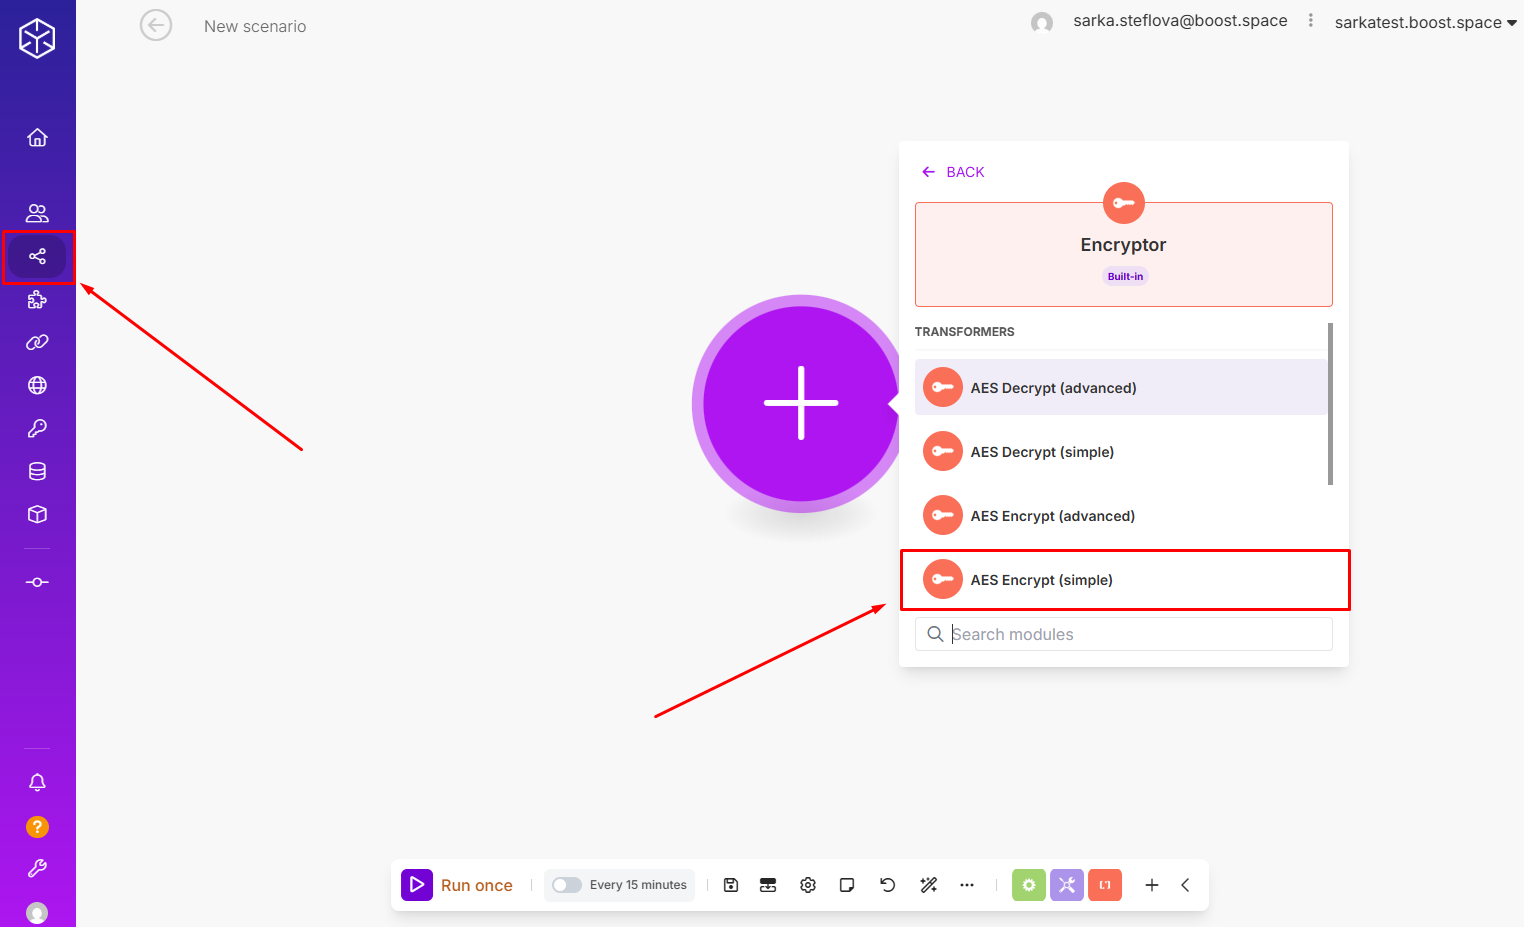The image size is (1524, 927).
Task: Click the module list vertical scrollbar
Action: (x=1330, y=404)
